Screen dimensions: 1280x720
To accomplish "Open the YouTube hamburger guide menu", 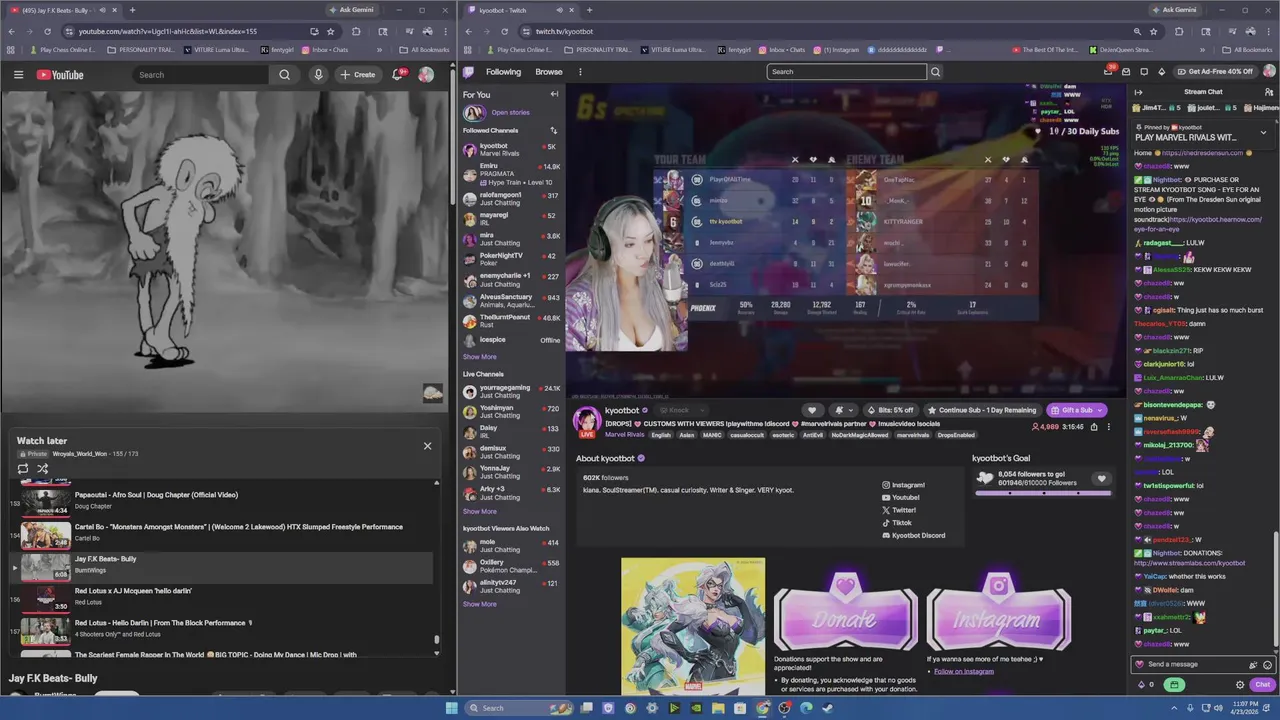I will (18, 75).
